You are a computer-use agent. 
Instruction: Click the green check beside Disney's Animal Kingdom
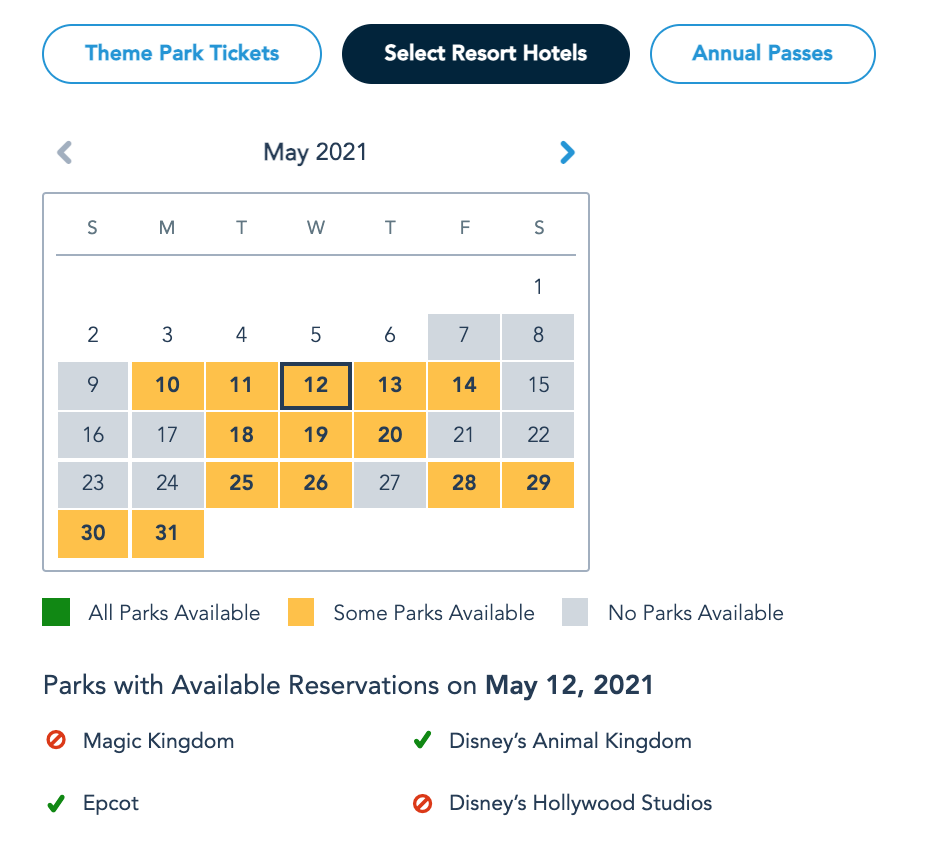coord(422,741)
